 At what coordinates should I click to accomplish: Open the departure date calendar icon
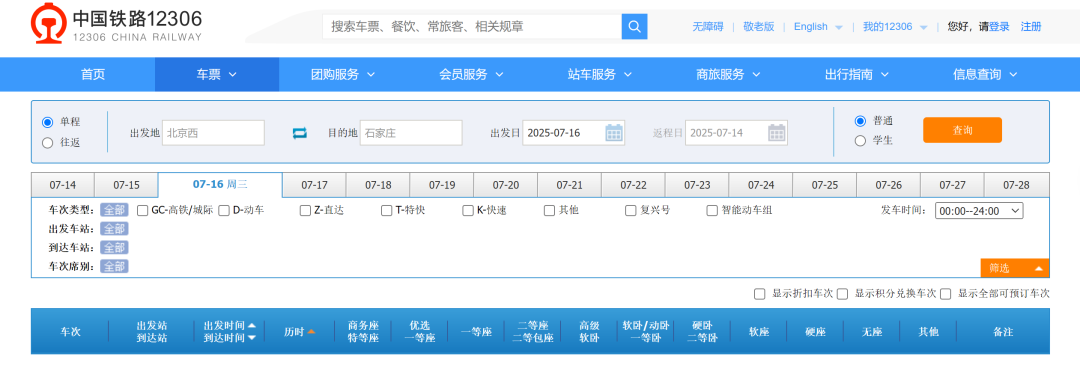pyautogui.click(x=614, y=132)
